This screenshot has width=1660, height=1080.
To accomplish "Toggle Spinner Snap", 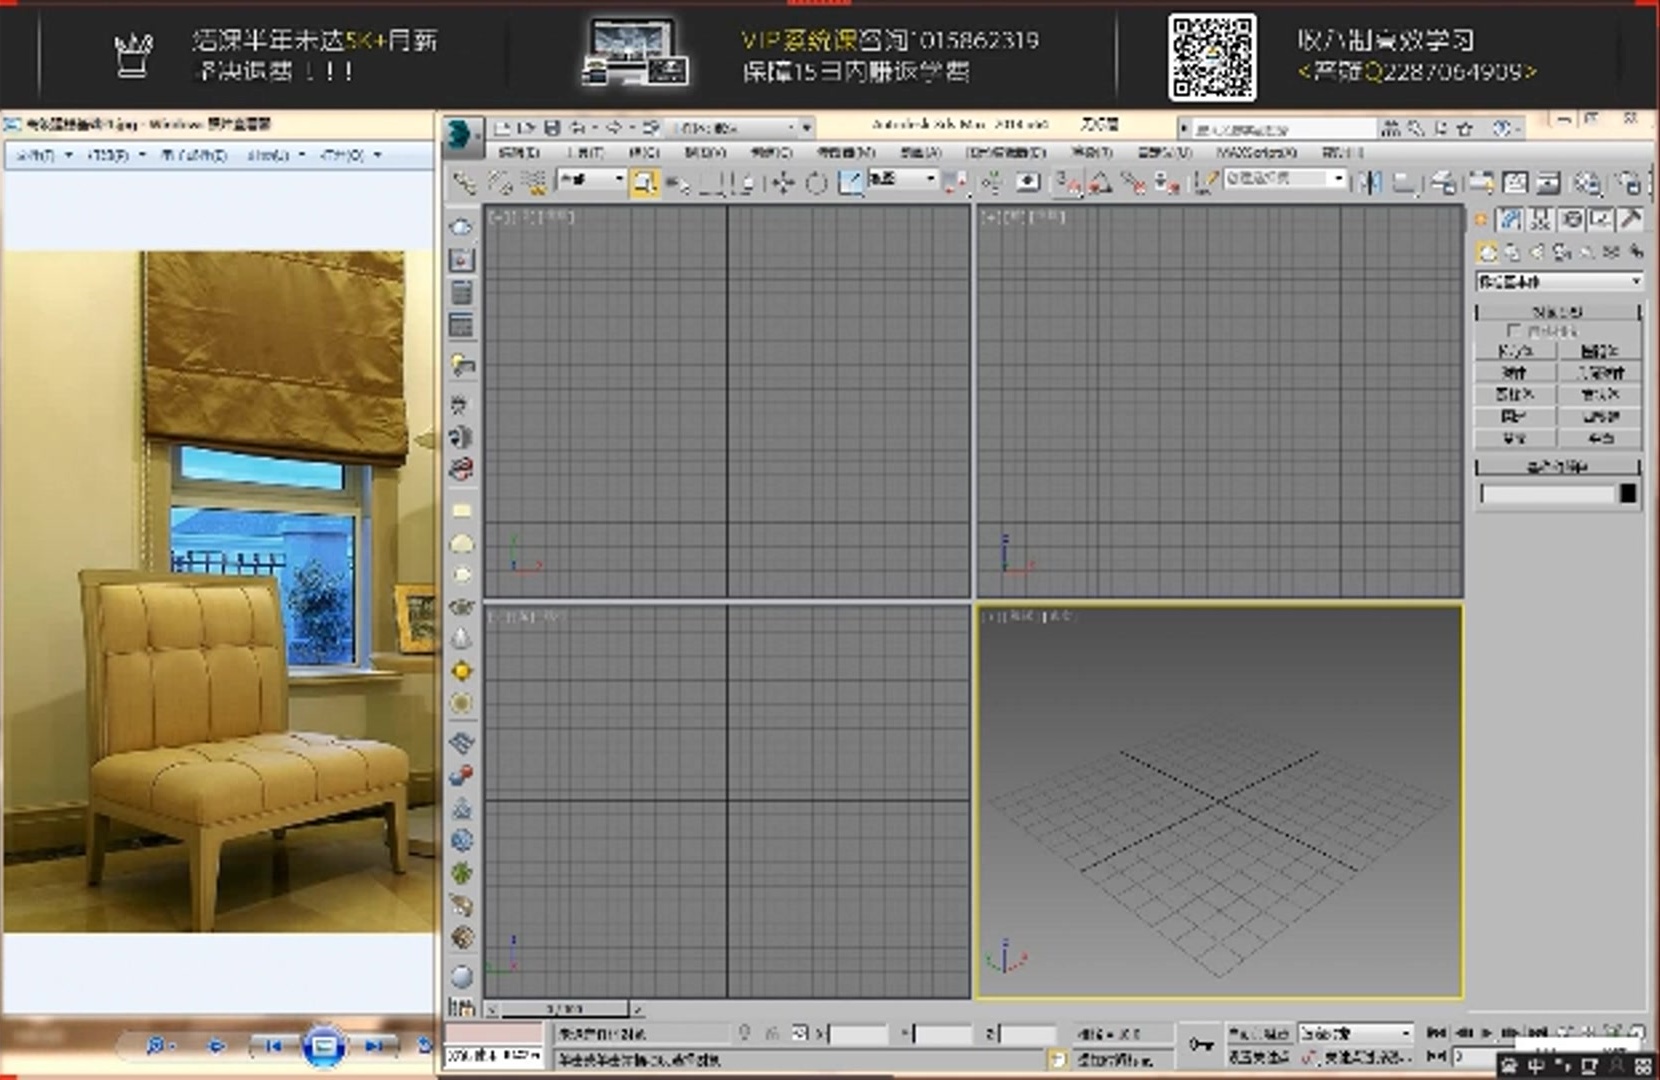I will (1166, 182).
